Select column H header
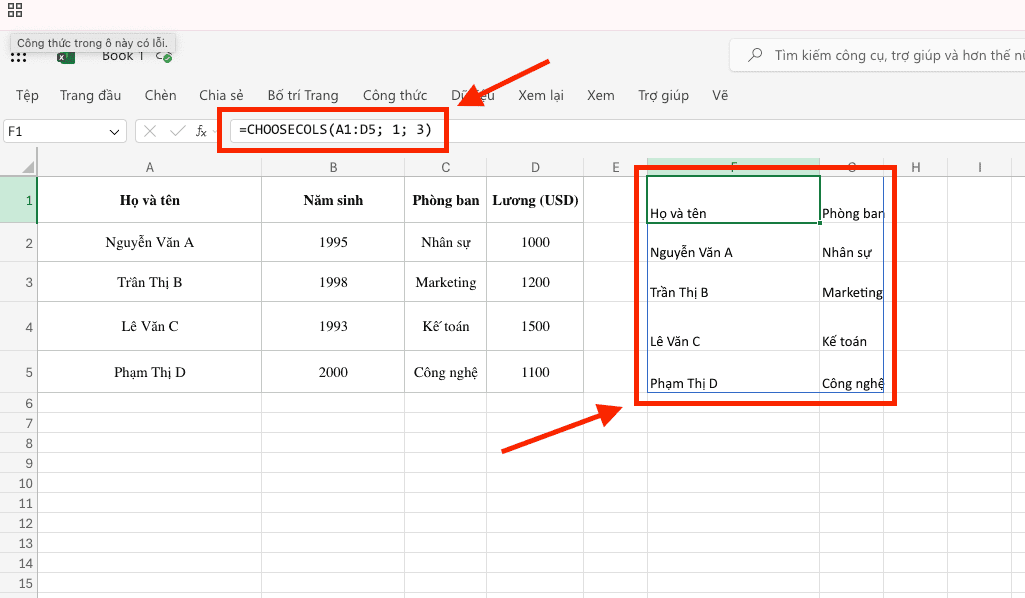Image resolution: width=1025 pixels, height=598 pixels. (915, 167)
